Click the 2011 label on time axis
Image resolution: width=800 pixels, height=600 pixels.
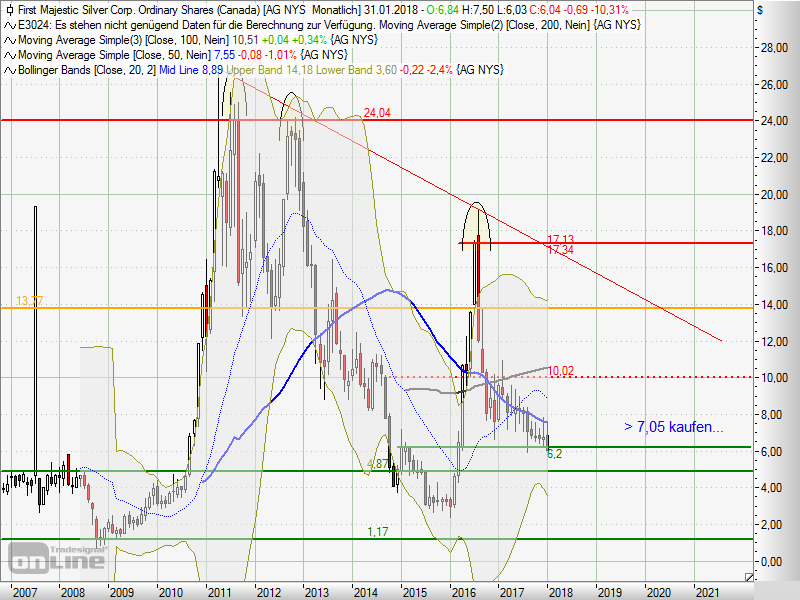pos(219,592)
